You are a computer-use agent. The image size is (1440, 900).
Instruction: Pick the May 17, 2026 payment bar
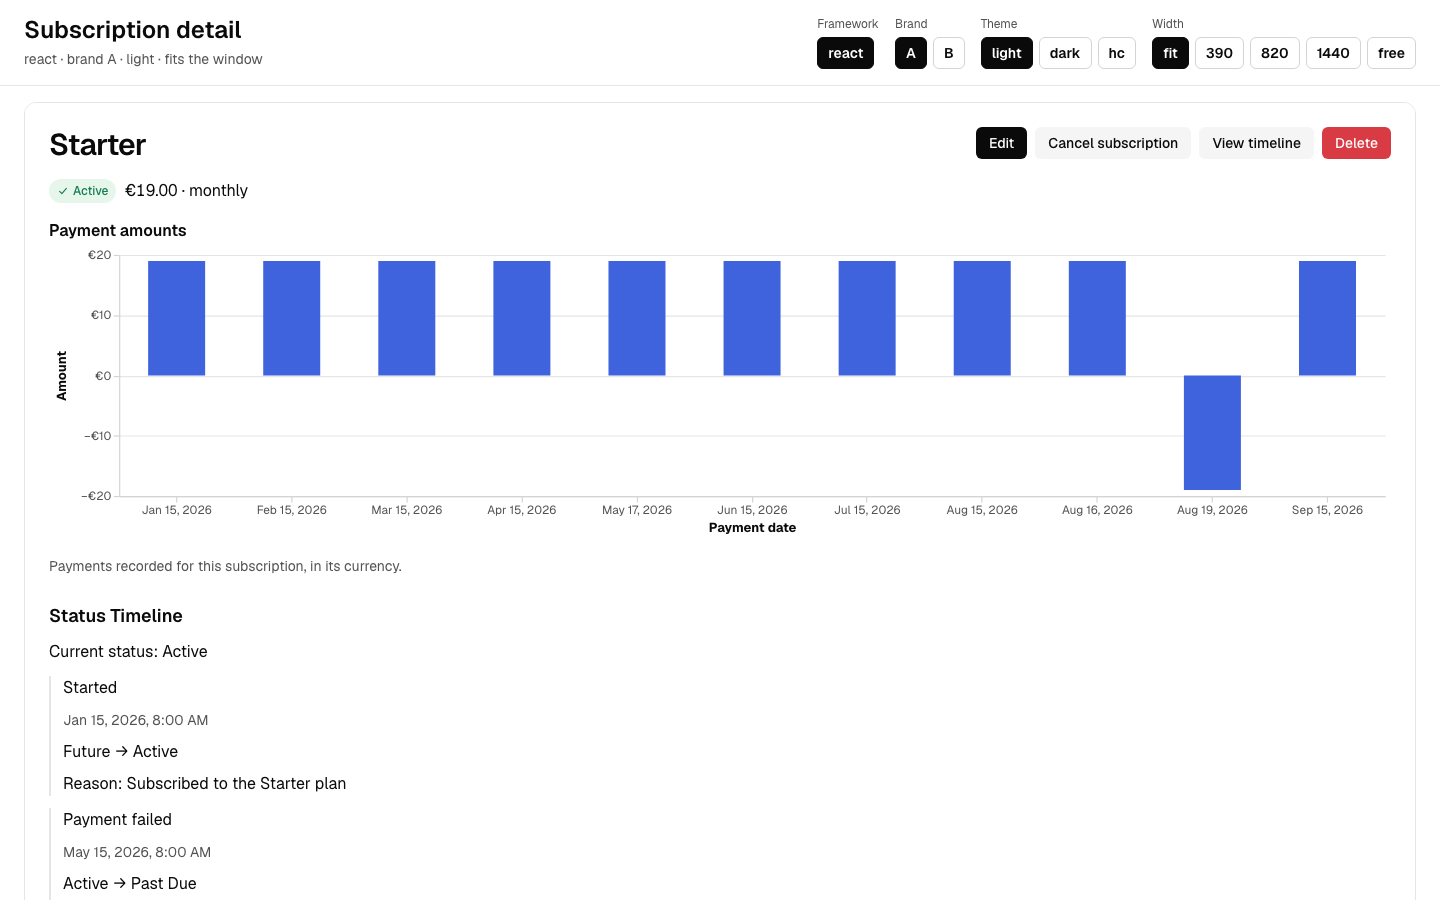click(637, 318)
